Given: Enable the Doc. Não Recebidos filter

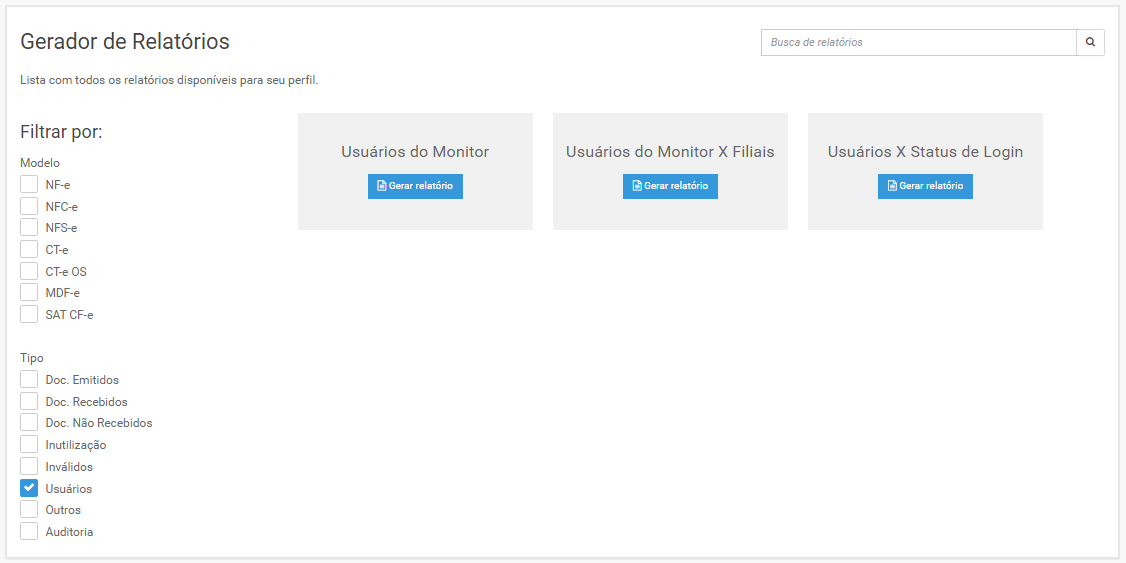Looking at the screenshot, I should (x=29, y=423).
